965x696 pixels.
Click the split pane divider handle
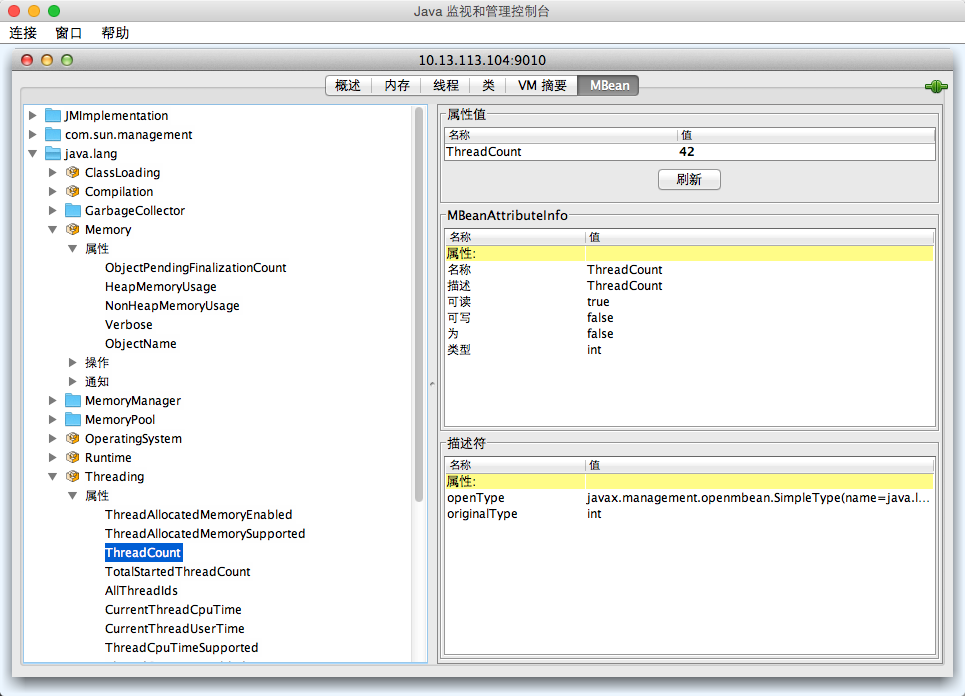(432, 383)
